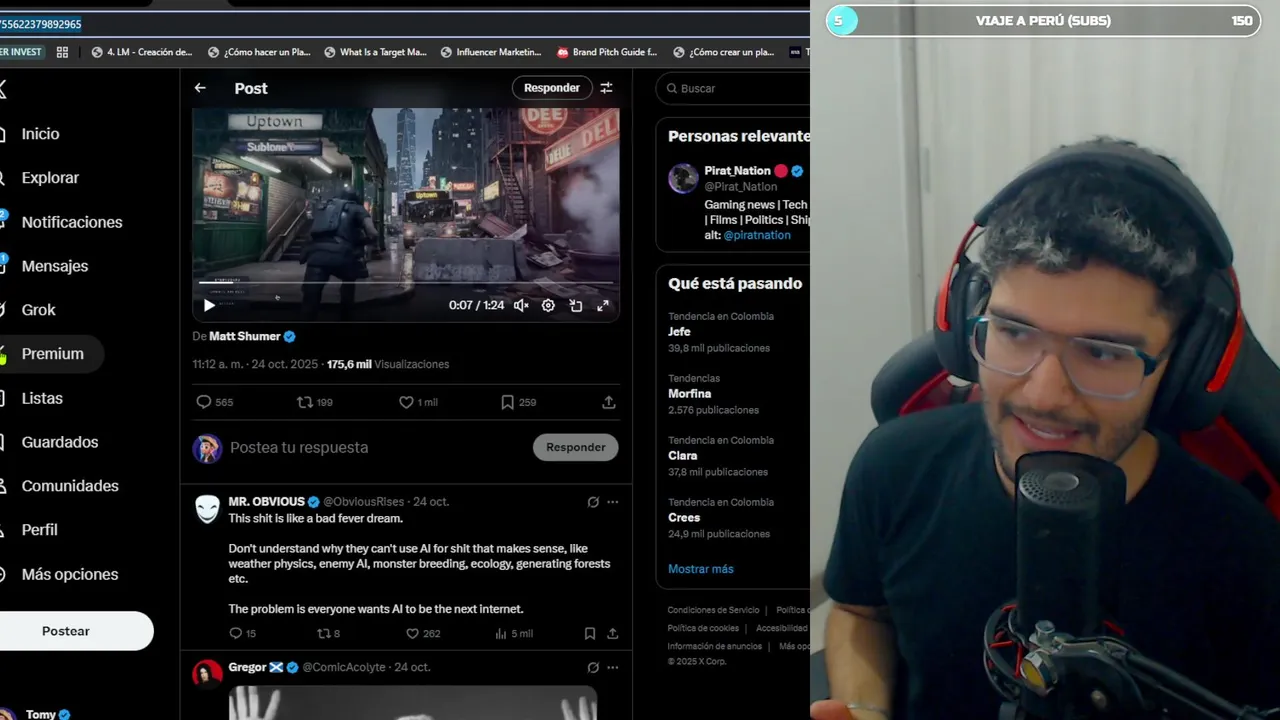Open Tomy account menu at bottom
The height and width of the screenshot is (720, 1280).
[x=40, y=714]
